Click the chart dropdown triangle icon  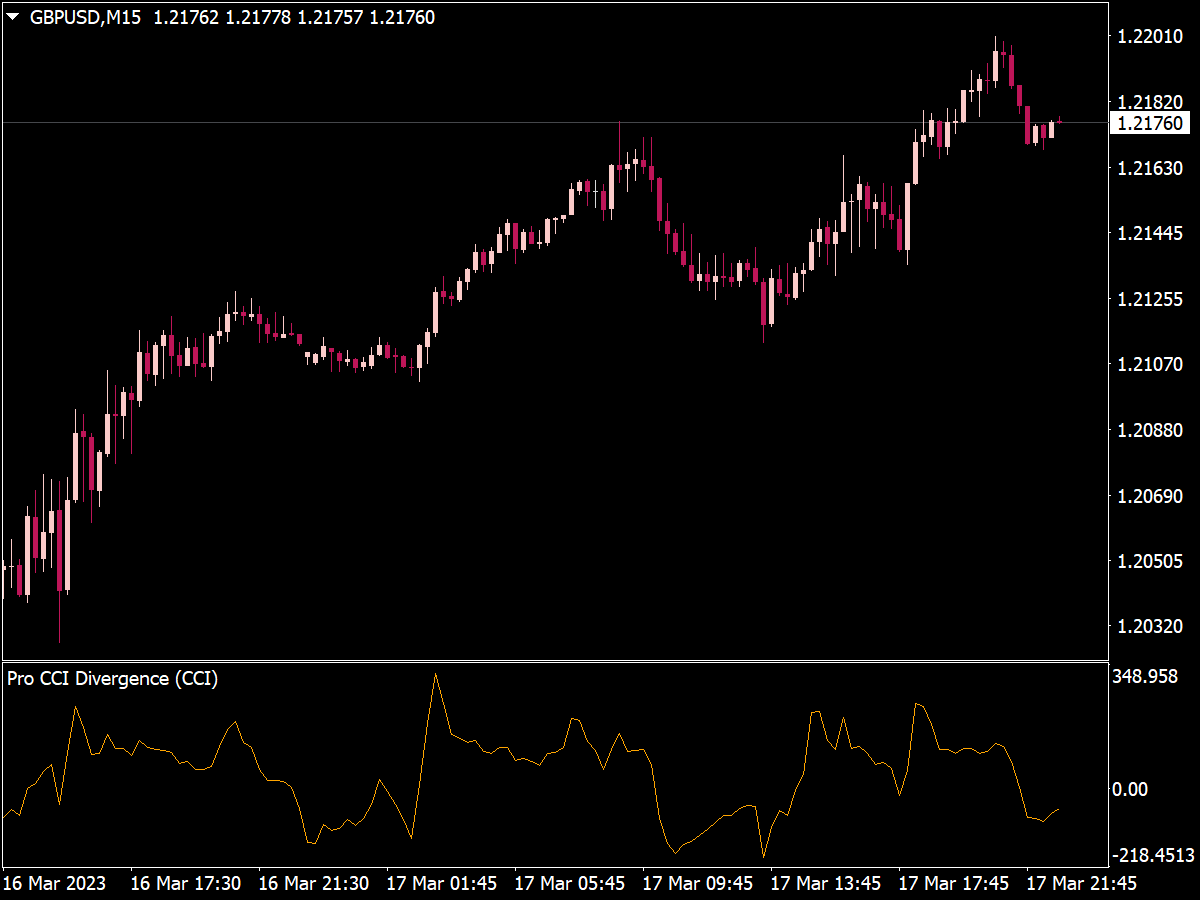click(12, 16)
